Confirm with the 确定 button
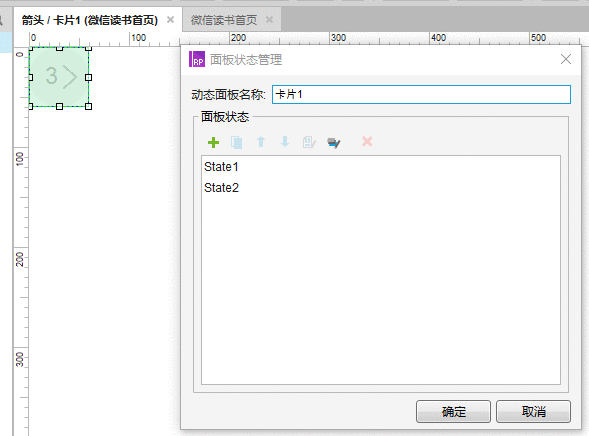 pos(453,412)
